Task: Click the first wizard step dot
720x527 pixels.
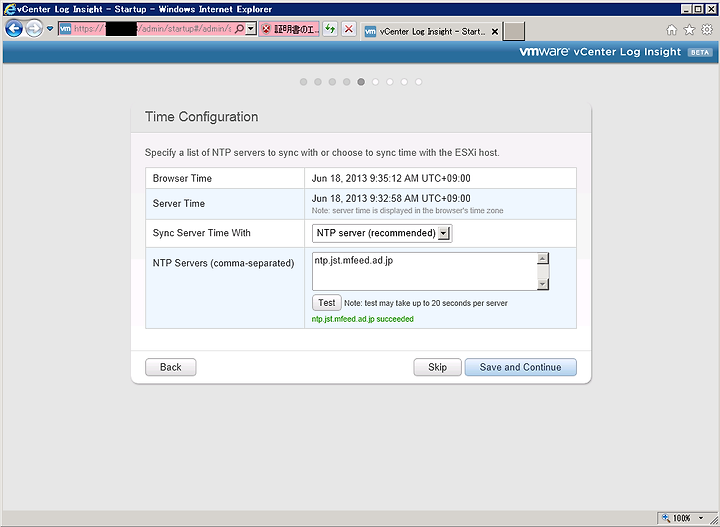Action: (x=304, y=82)
